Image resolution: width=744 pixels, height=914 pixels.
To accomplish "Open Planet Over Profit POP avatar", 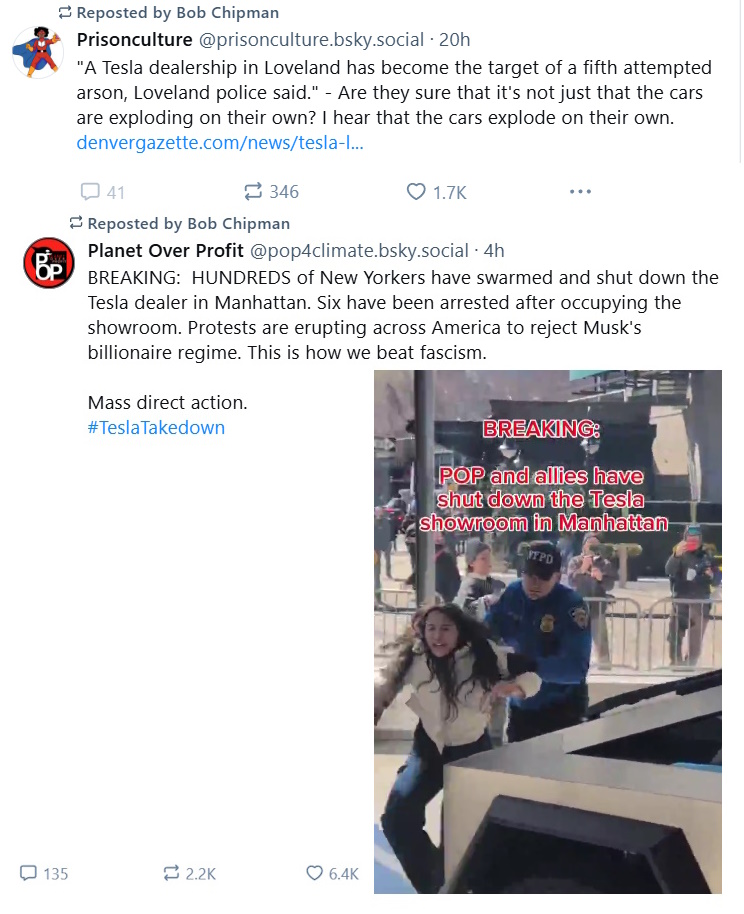I will pos(48,263).
